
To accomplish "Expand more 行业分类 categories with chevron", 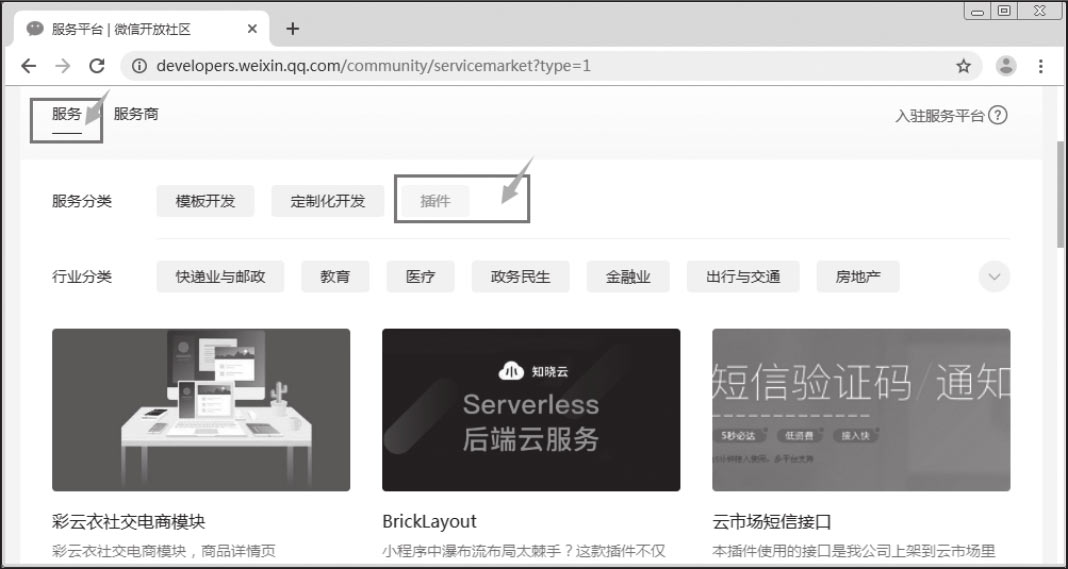I will coord(994,277).
